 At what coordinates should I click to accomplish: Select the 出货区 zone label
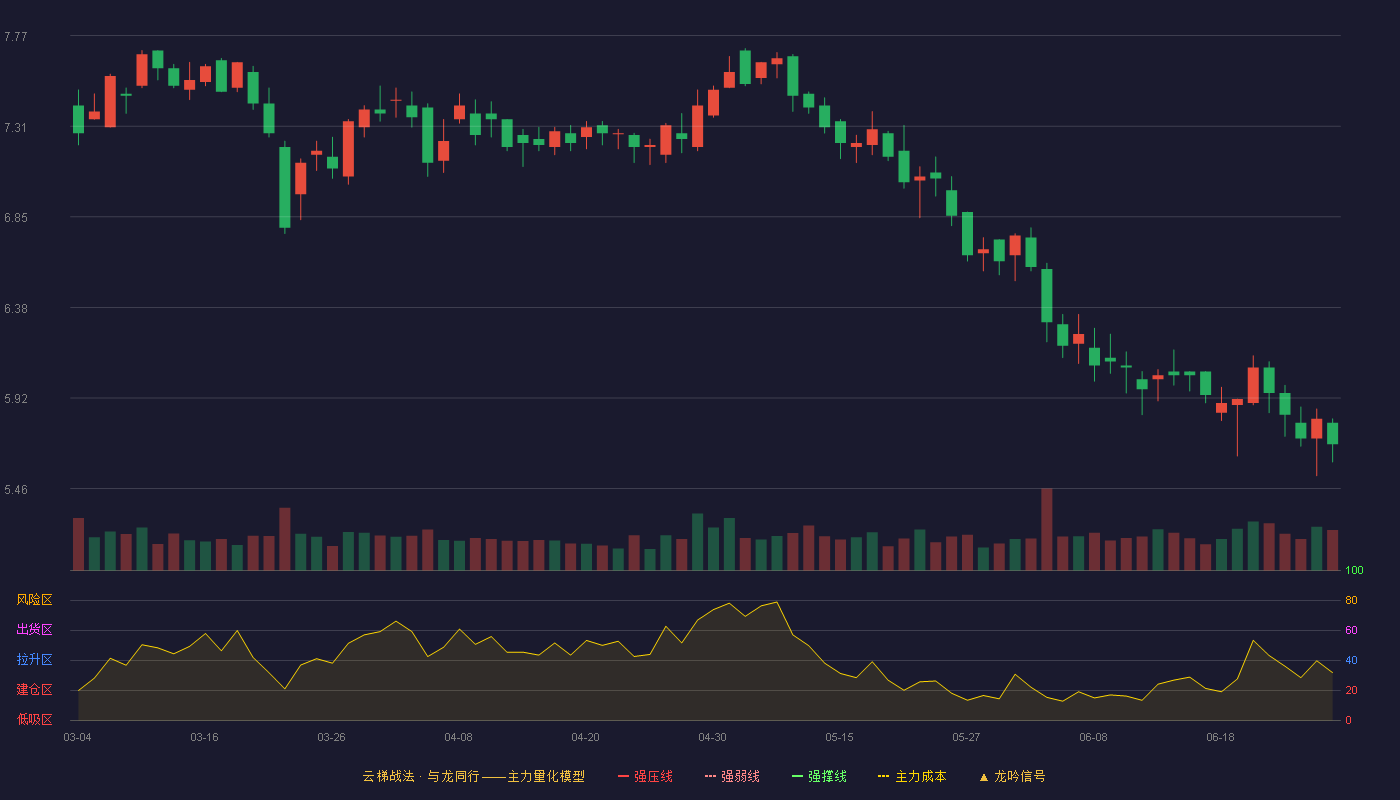(34, 630)
